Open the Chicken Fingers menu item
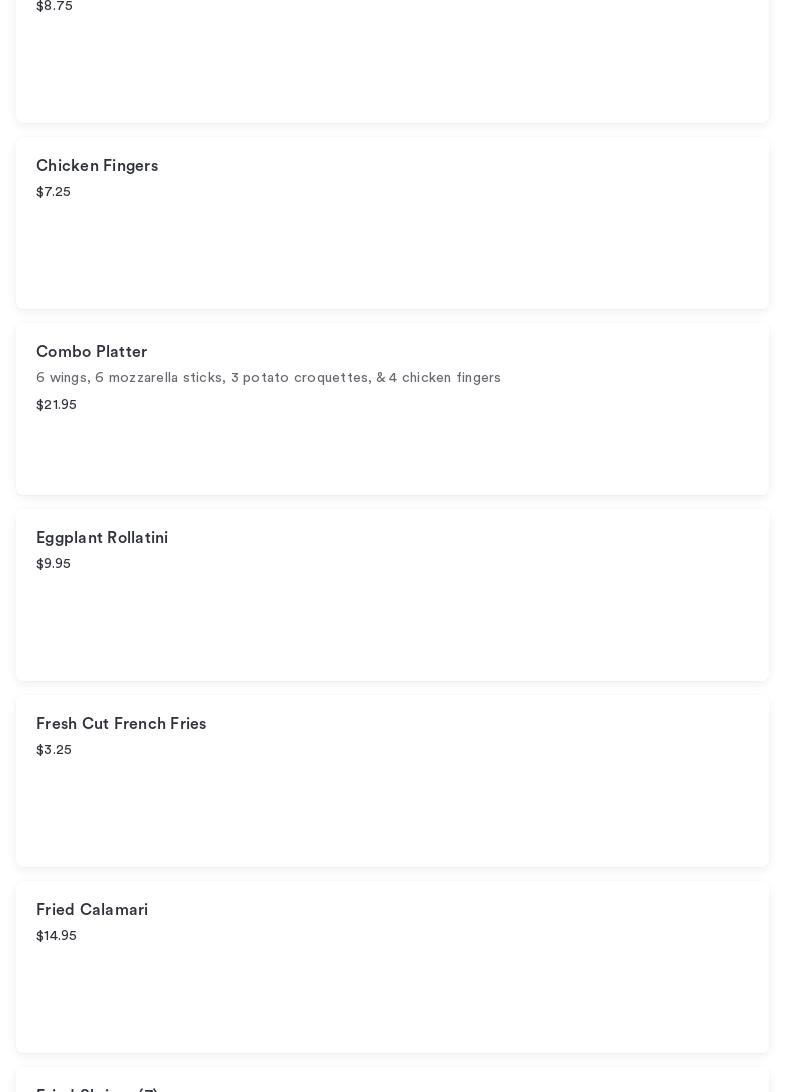Image resolution: width=785 pixels, height=1092 pixels. (x=97, y=166)
